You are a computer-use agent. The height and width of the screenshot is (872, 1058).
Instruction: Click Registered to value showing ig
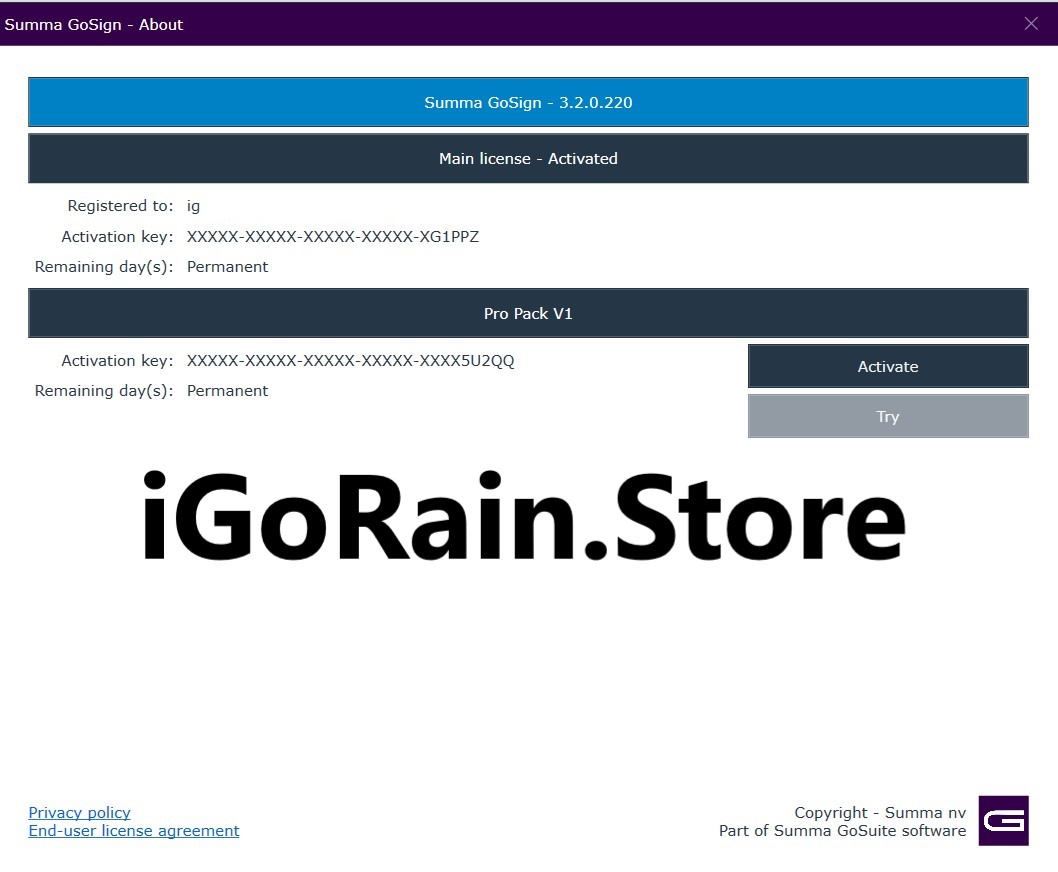193,205
